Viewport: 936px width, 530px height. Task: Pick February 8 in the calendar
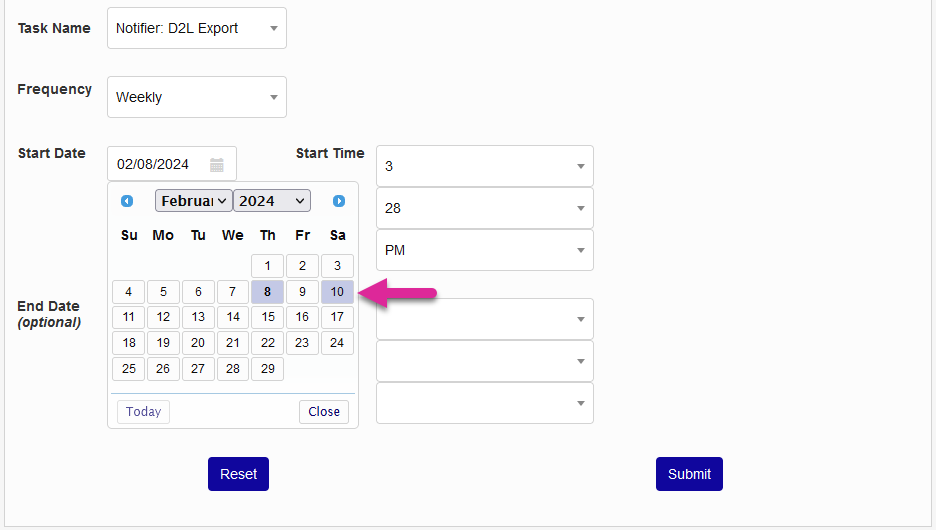click(267, 292)
